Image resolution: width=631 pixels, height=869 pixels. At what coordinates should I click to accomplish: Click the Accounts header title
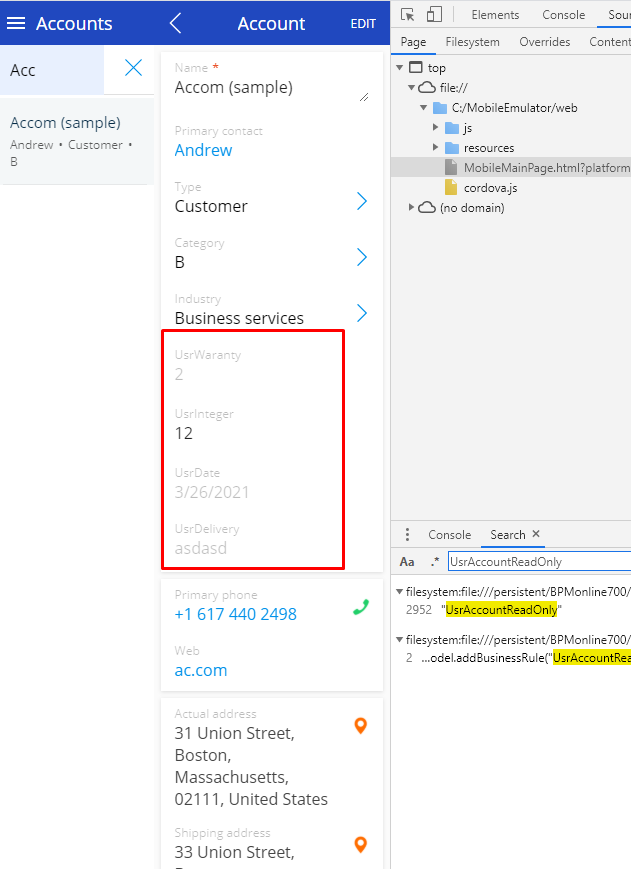(74, 23)
